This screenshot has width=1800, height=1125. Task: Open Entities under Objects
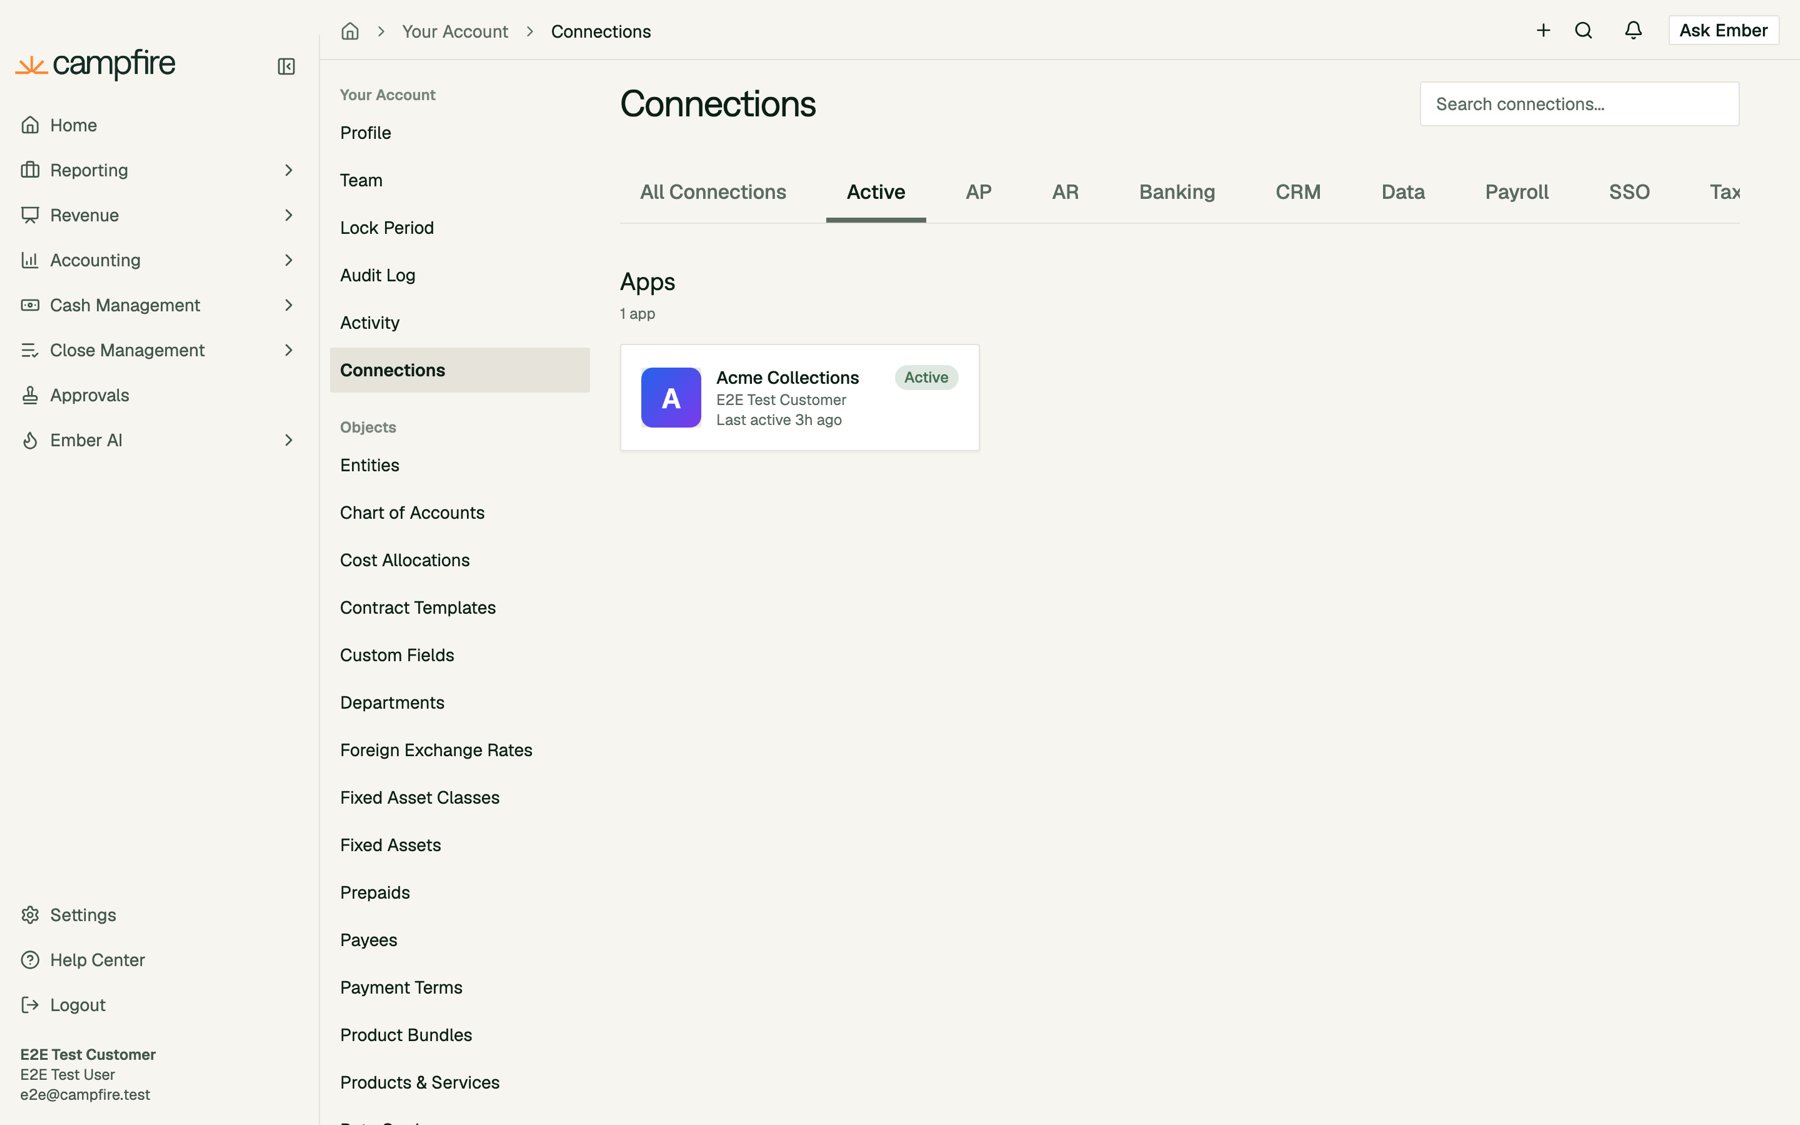(x=460, y=465)
